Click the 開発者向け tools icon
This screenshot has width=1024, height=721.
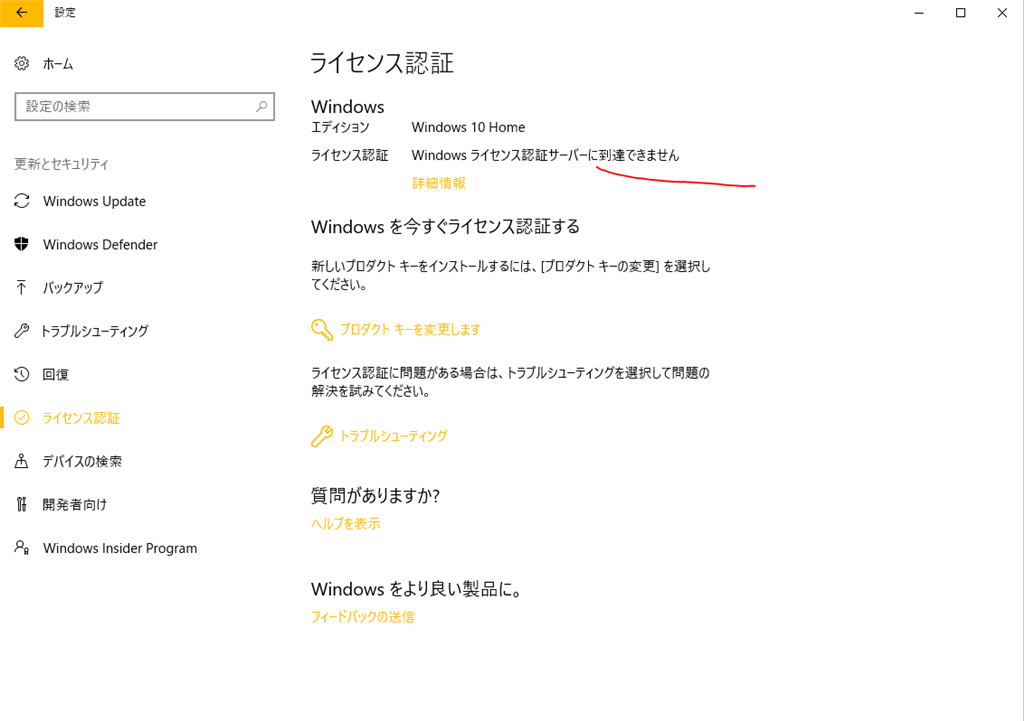pyautogui.click(x=22, y=504)
